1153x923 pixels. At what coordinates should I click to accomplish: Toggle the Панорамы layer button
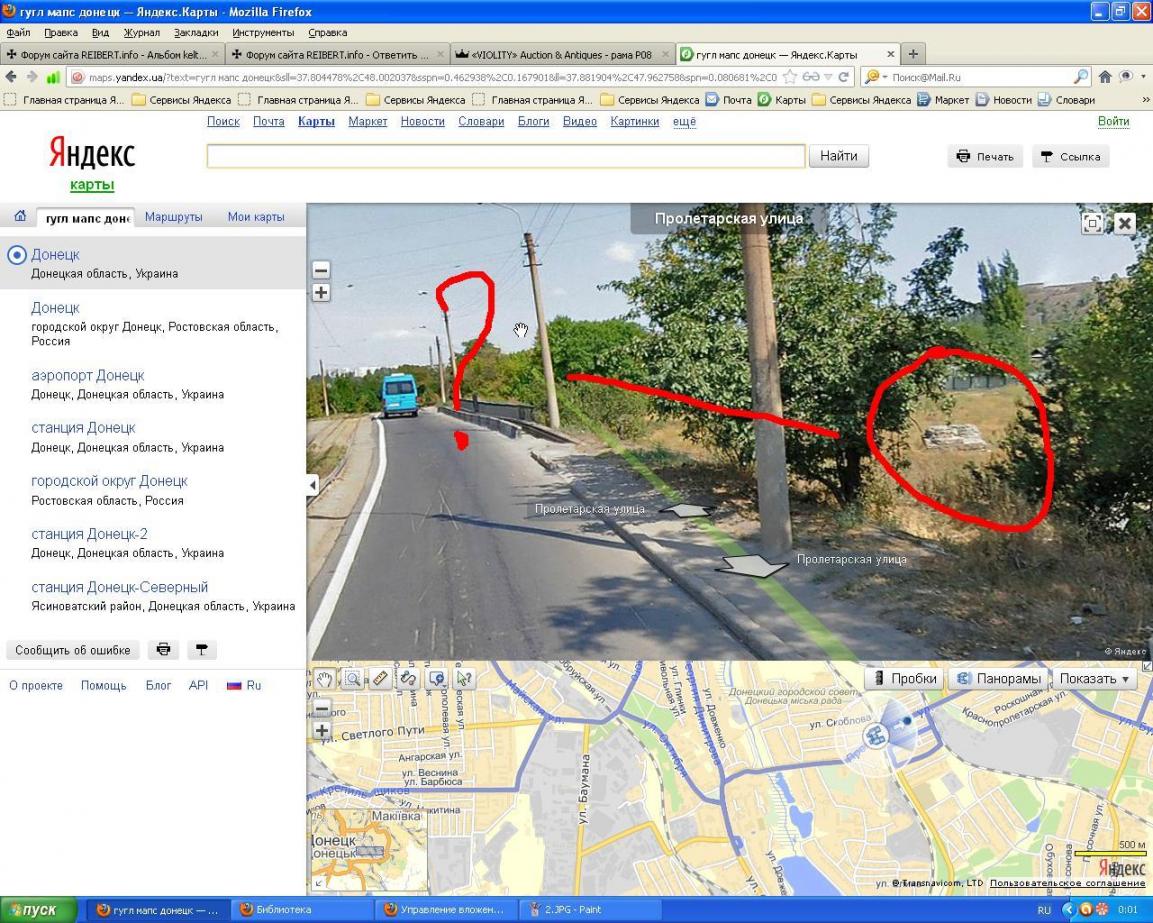click(x=999, y=678)
